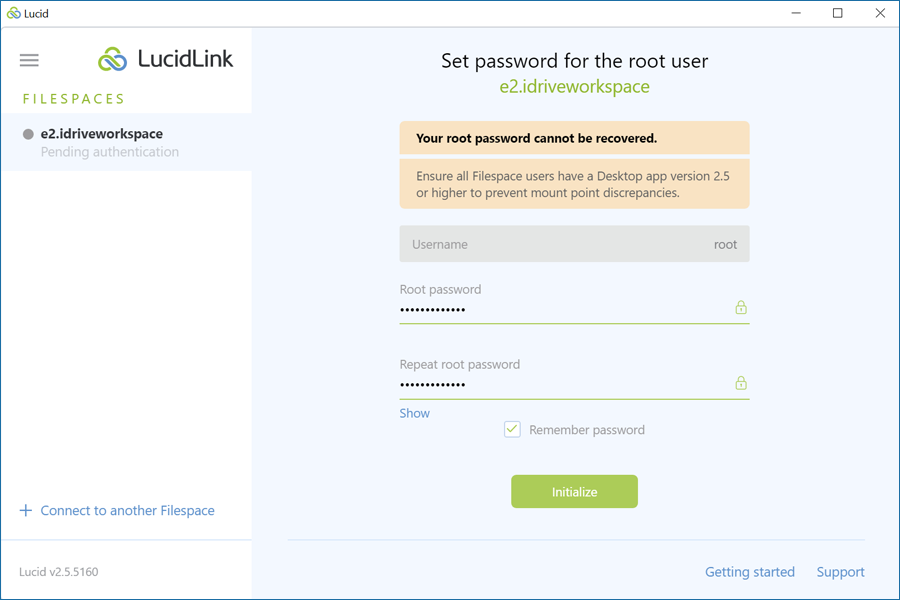Open the hamburger menu
900x600 pixels.
pos(29,60)
